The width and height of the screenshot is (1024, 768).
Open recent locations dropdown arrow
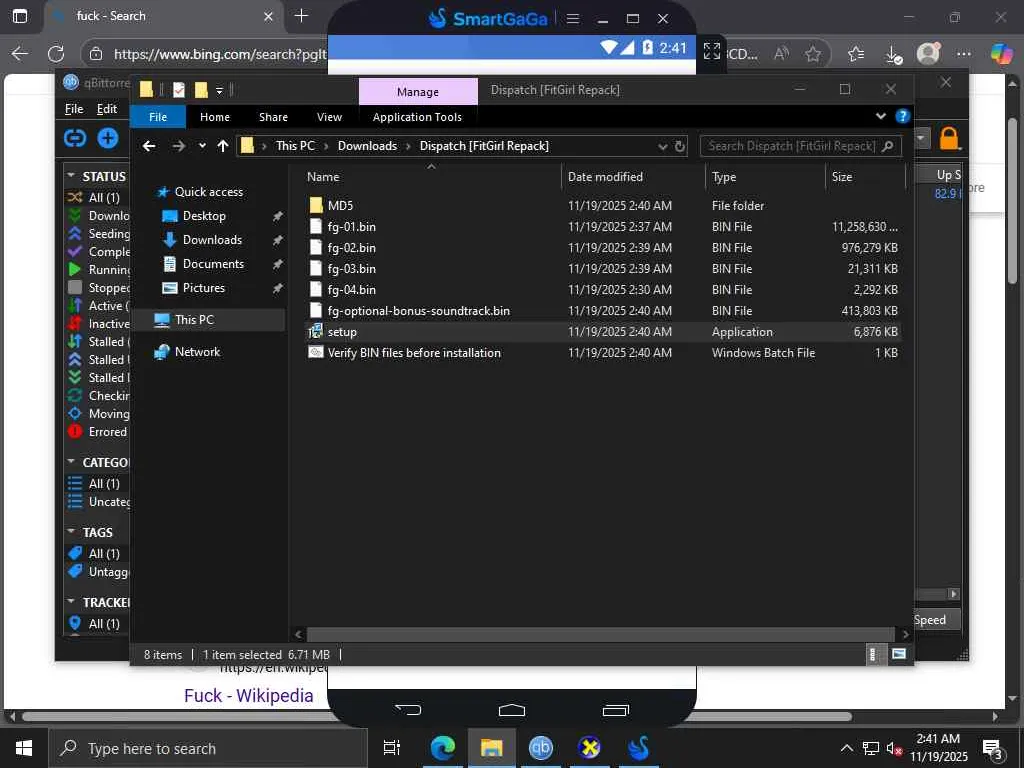pos(202,146)
